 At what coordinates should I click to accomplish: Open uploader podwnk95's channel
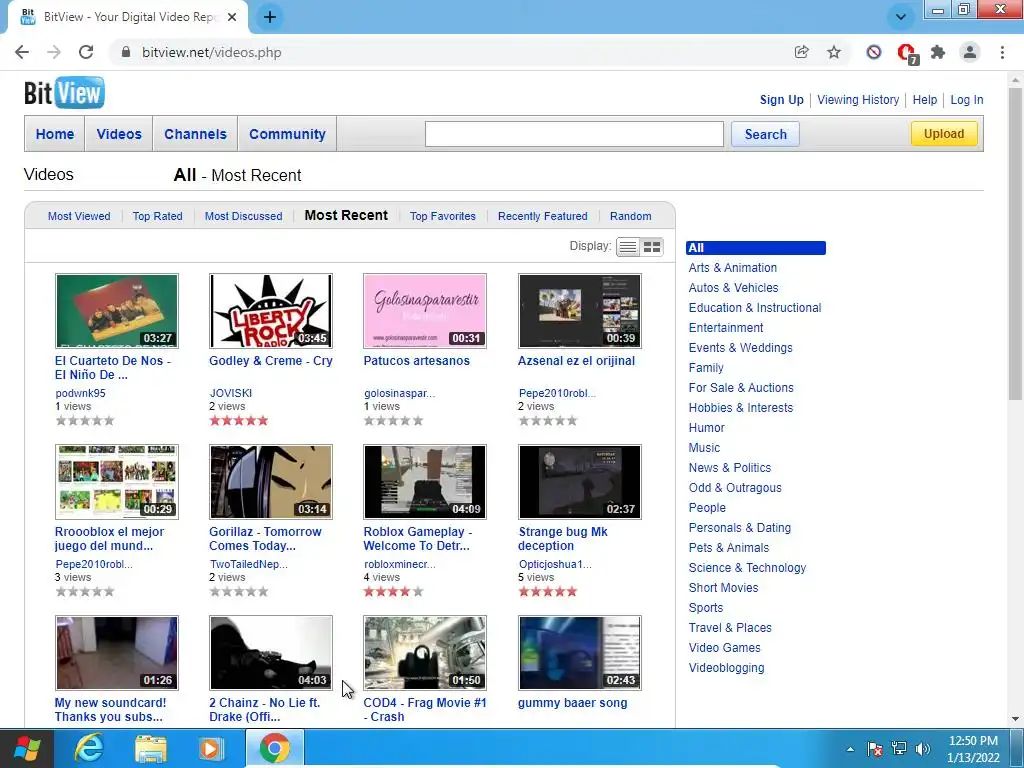click(80, 393)
